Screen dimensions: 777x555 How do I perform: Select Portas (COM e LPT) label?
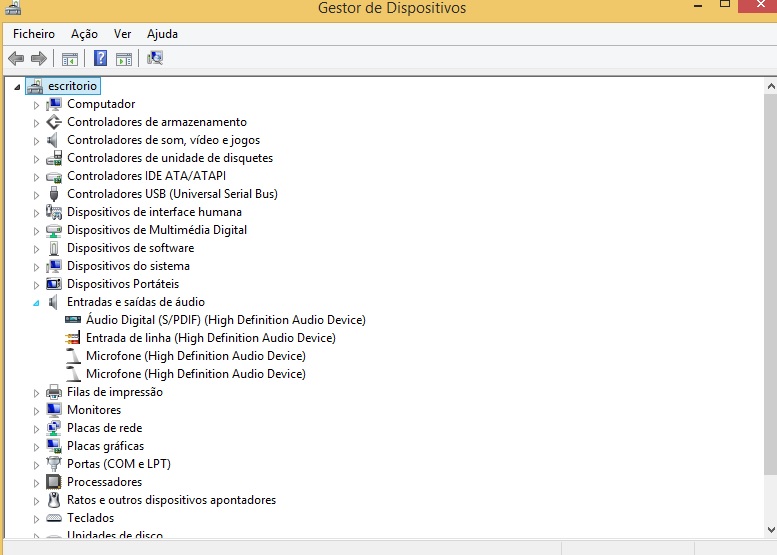(x=119, y=464)
